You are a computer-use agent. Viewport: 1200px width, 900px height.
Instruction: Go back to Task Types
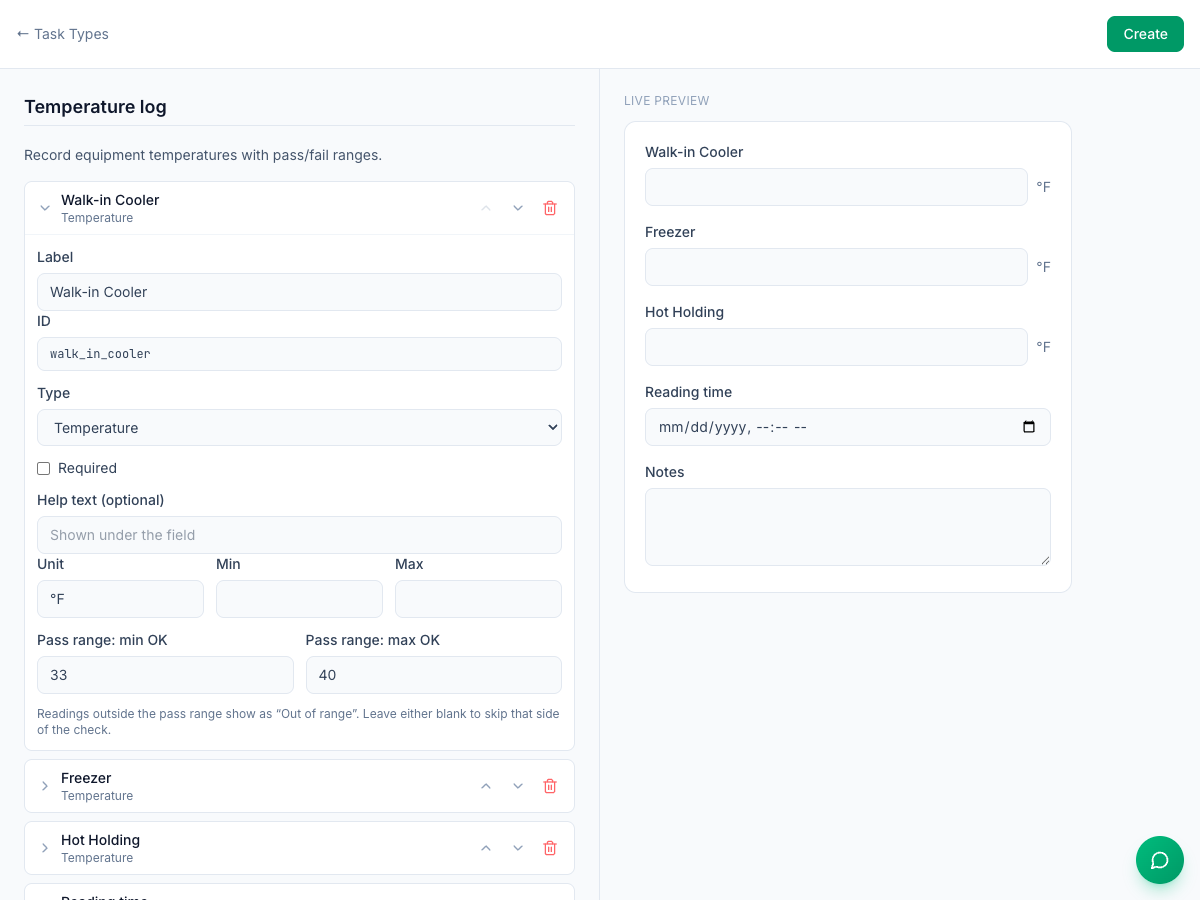tap(62, 34)
